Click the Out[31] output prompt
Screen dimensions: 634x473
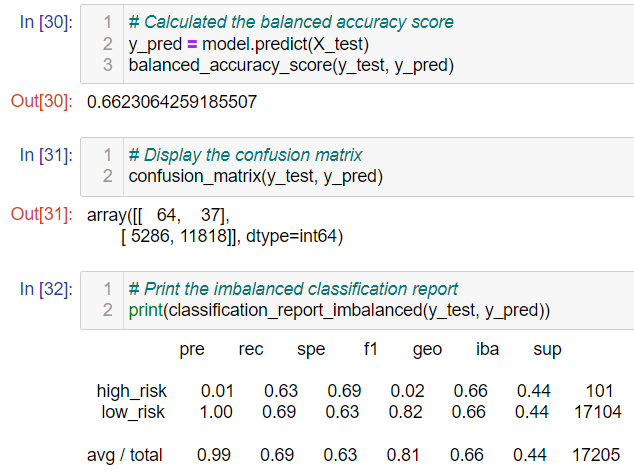pos(42,214)
